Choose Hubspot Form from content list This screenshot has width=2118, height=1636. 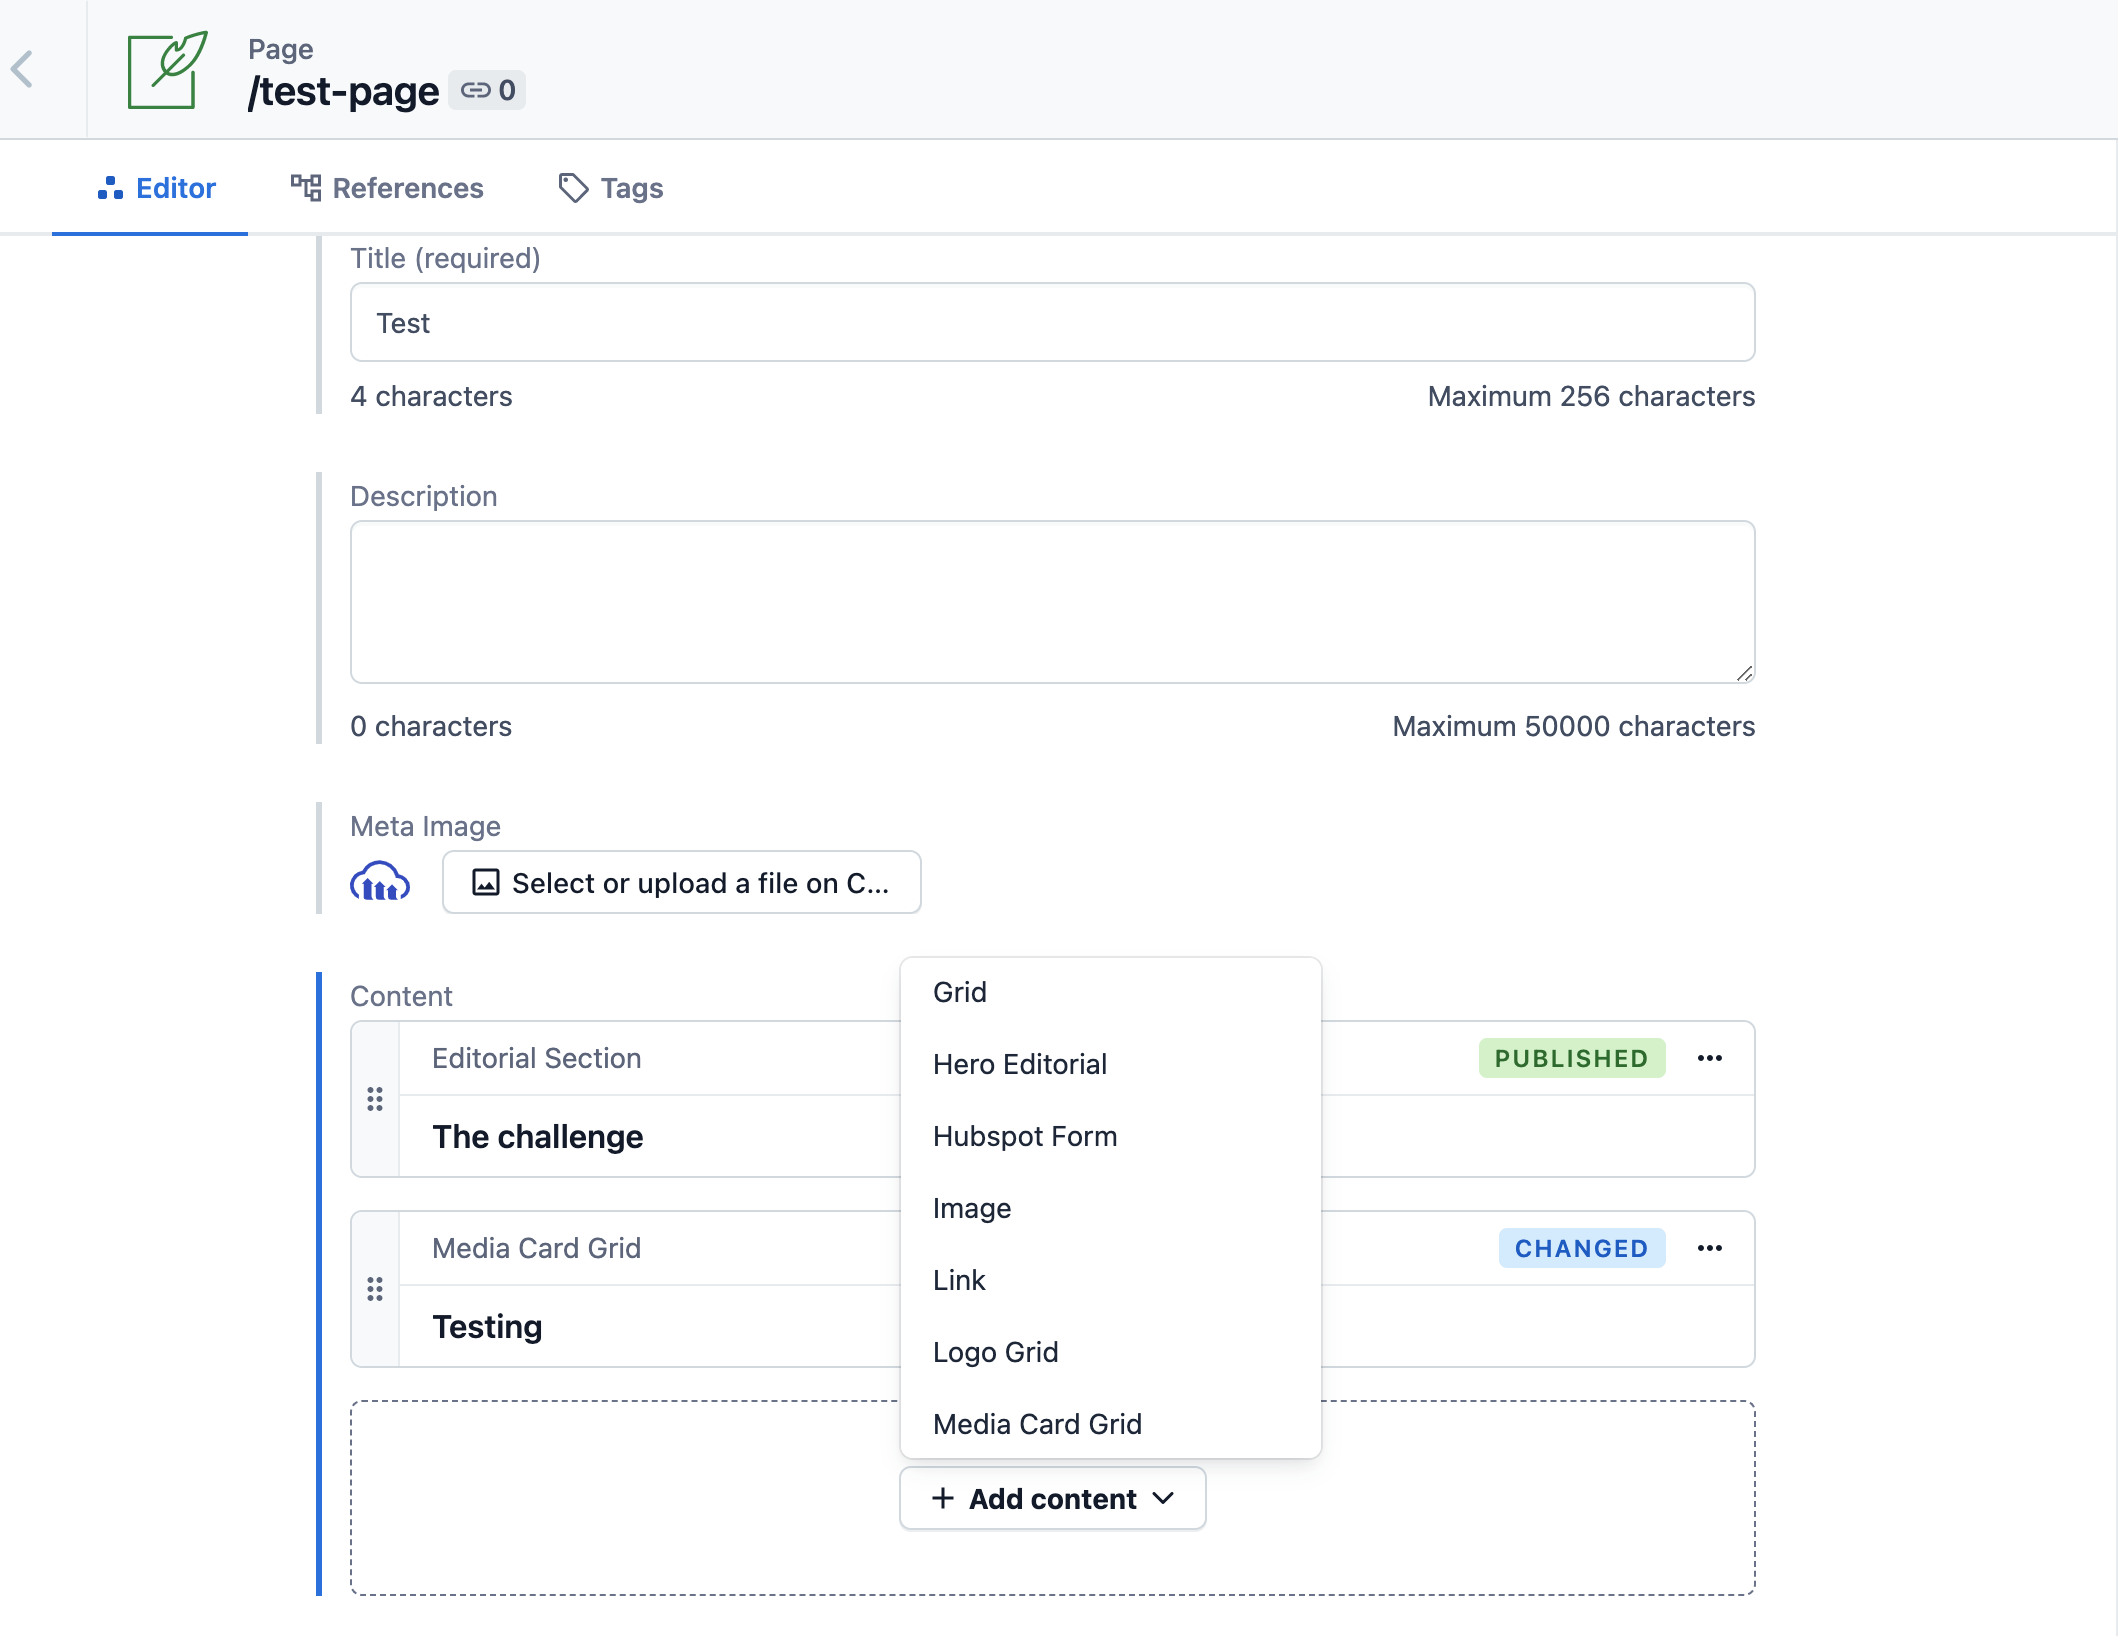click(1024, 1136)
